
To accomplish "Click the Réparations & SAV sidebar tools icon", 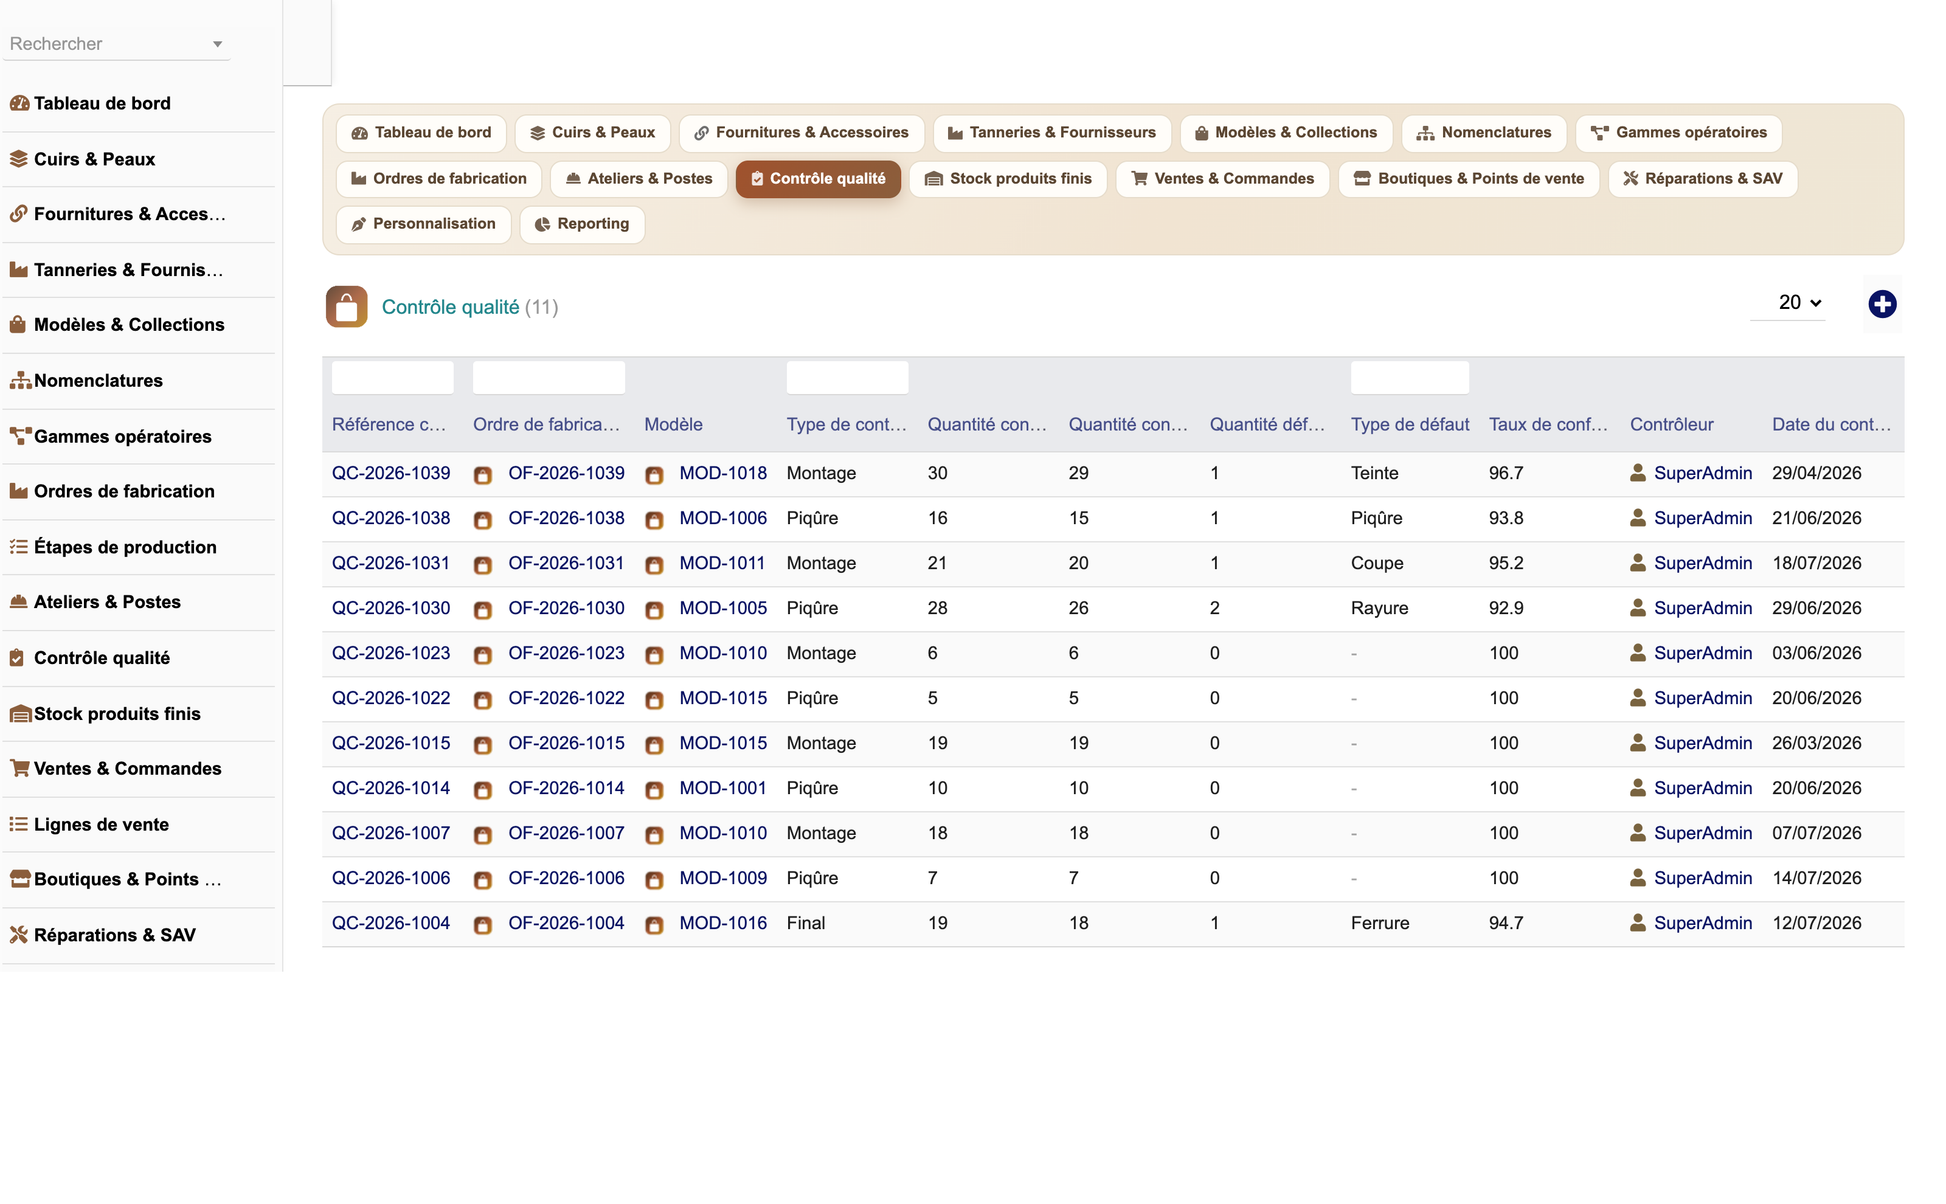I will [x=19, y=935].
